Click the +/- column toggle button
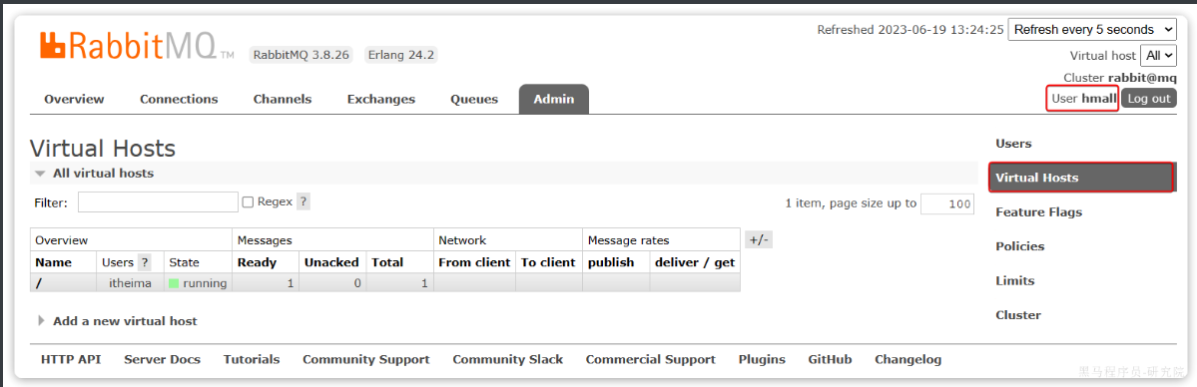 coord(759,240)
